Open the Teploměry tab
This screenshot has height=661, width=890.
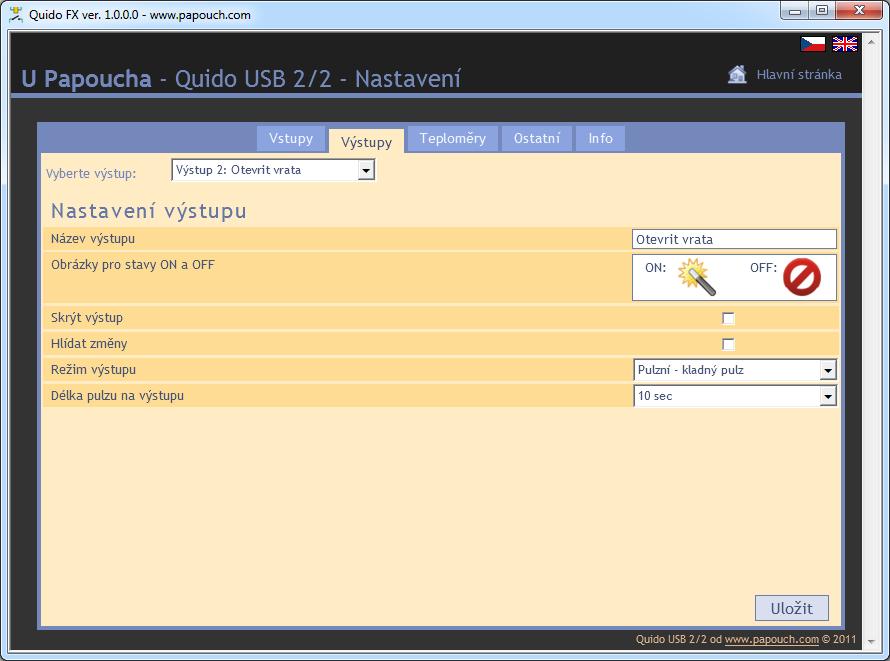click(452, 138)
